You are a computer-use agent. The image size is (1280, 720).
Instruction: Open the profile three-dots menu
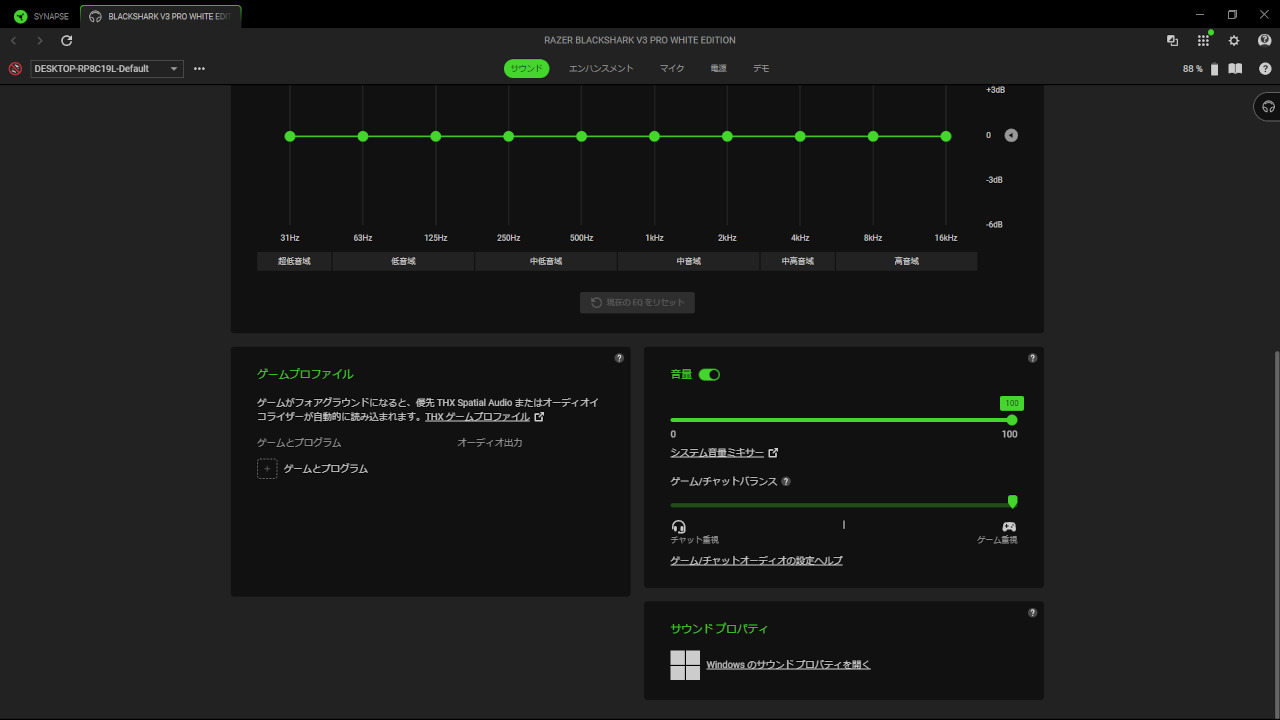coord(199,69)
